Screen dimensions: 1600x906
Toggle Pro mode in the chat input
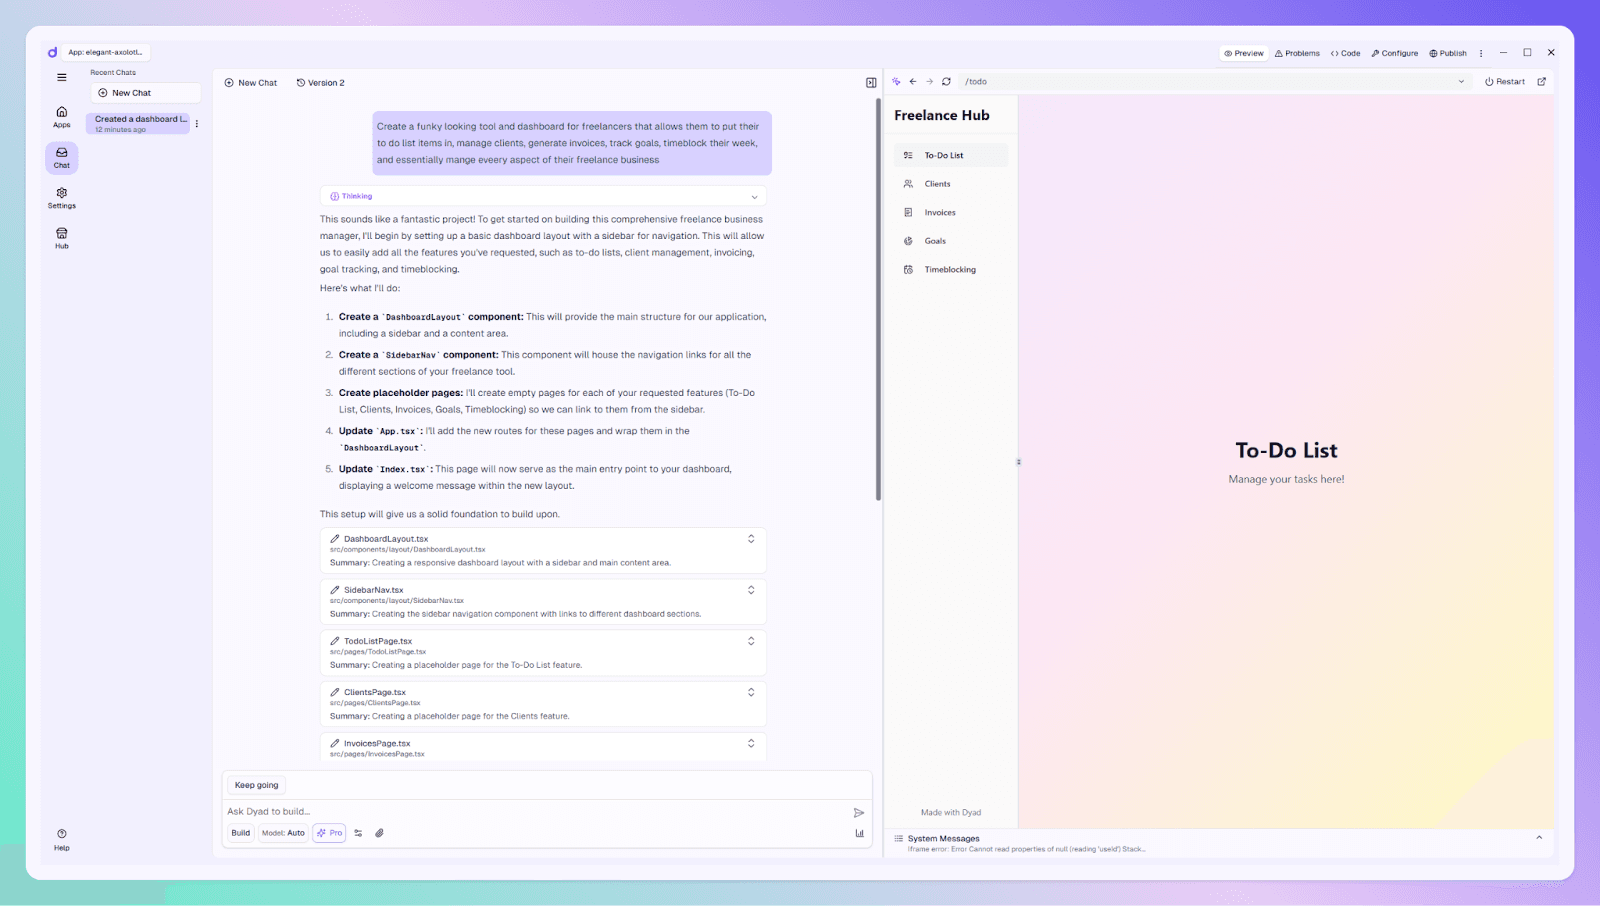[x=329, y=832]
